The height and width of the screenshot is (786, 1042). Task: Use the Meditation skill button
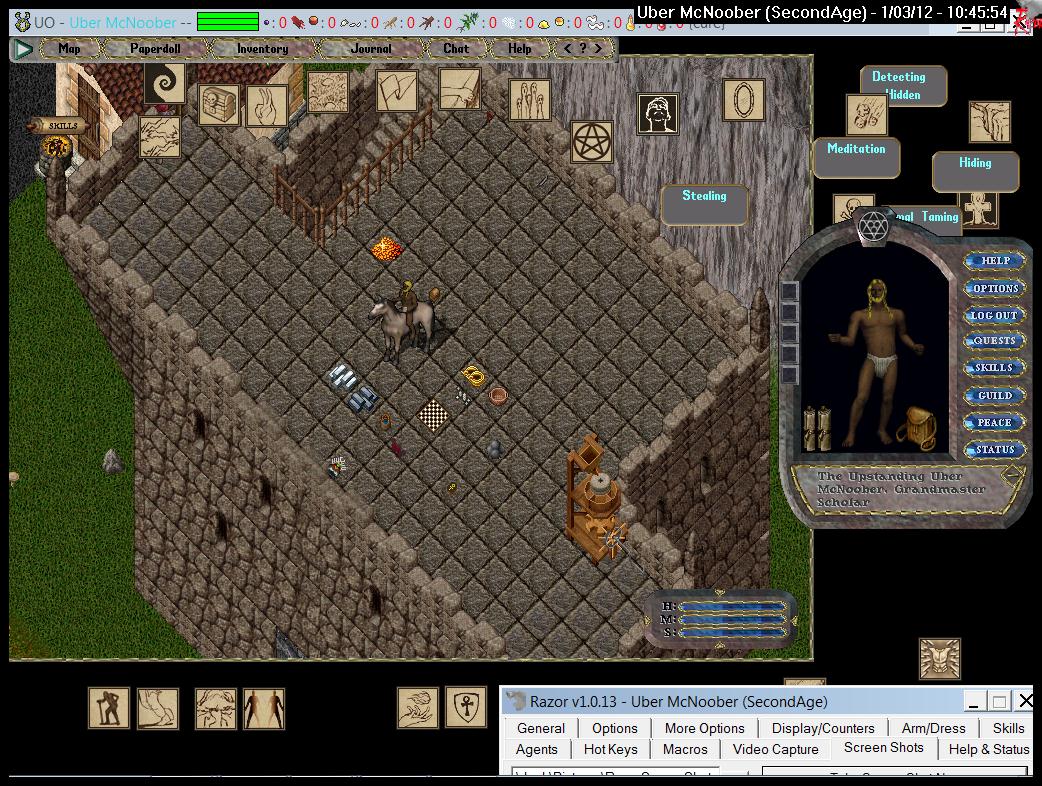click(856, 149)
